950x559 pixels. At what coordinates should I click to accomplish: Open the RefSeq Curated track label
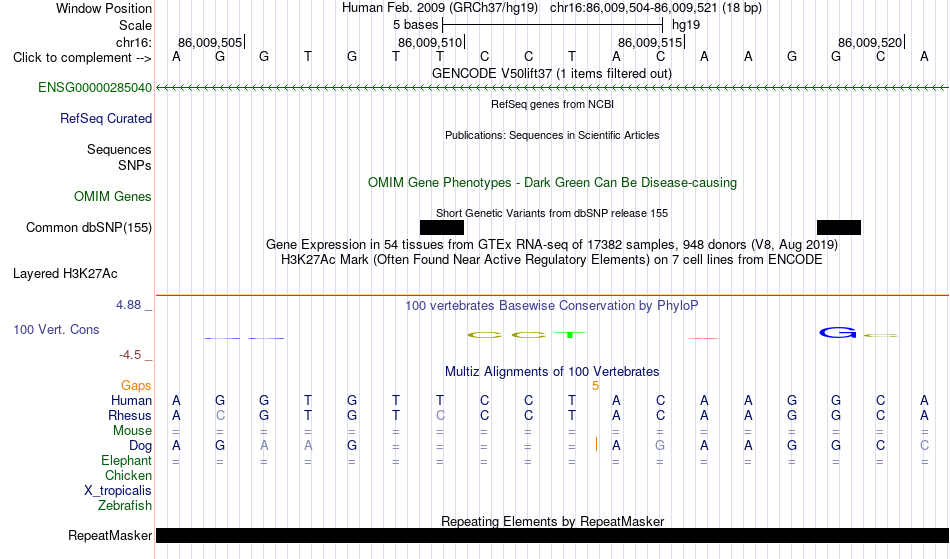[x=106, y=119]
